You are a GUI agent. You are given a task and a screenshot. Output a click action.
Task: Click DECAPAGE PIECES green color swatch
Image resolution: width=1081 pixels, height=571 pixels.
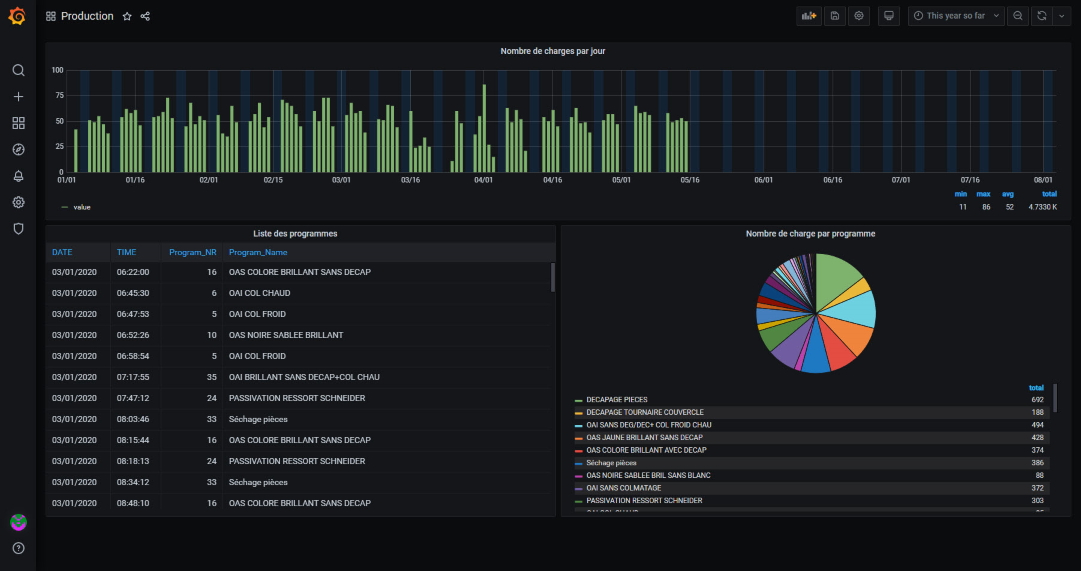tap(579, 400)
